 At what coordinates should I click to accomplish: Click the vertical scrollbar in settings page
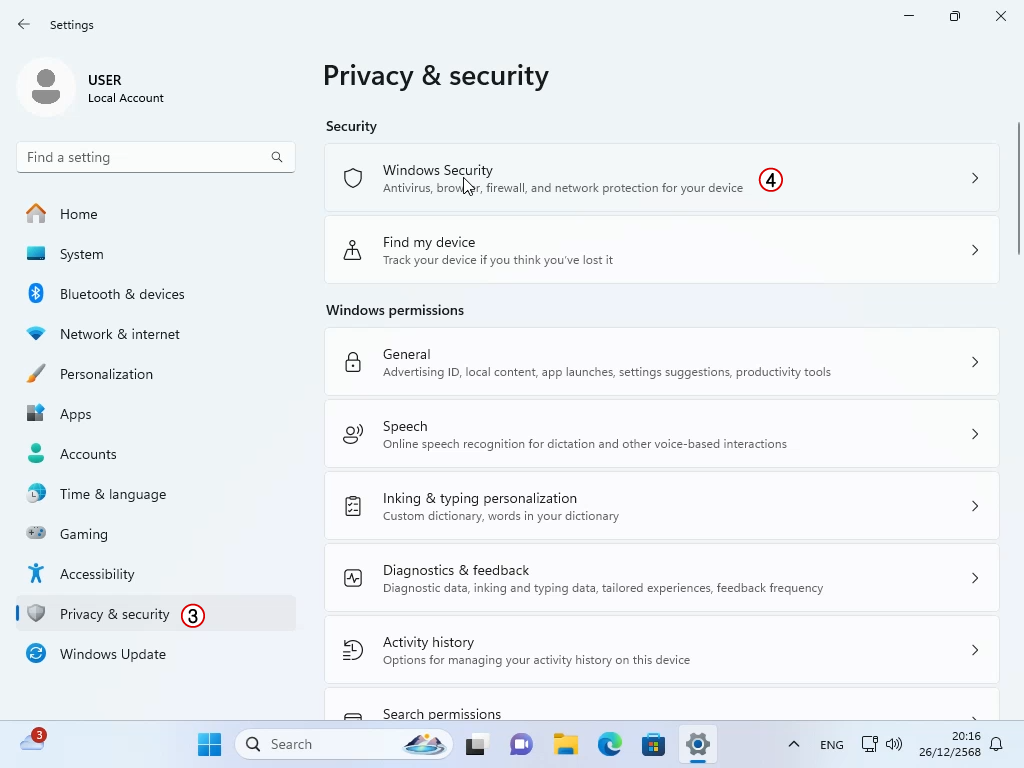tap(1019, 190)
